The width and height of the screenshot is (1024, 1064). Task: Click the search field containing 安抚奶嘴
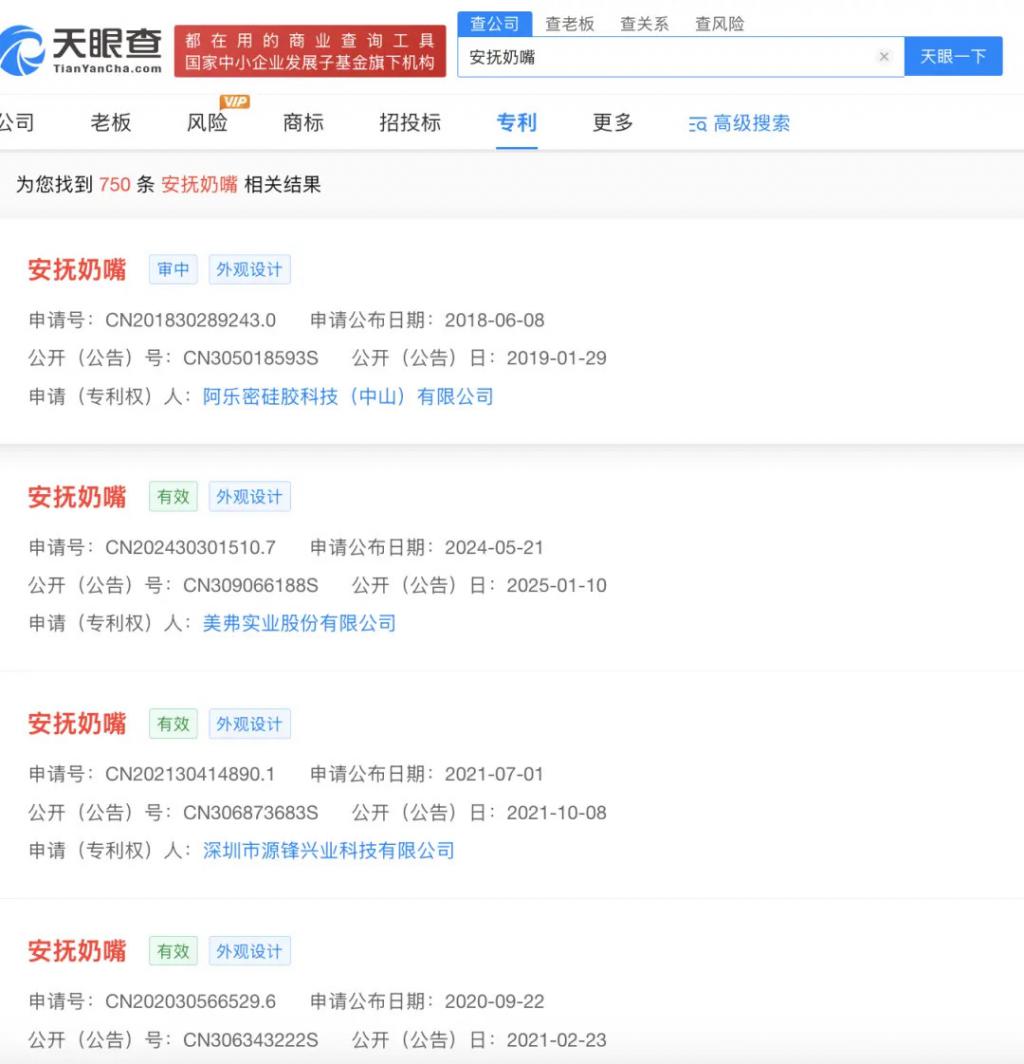(665, 57)
